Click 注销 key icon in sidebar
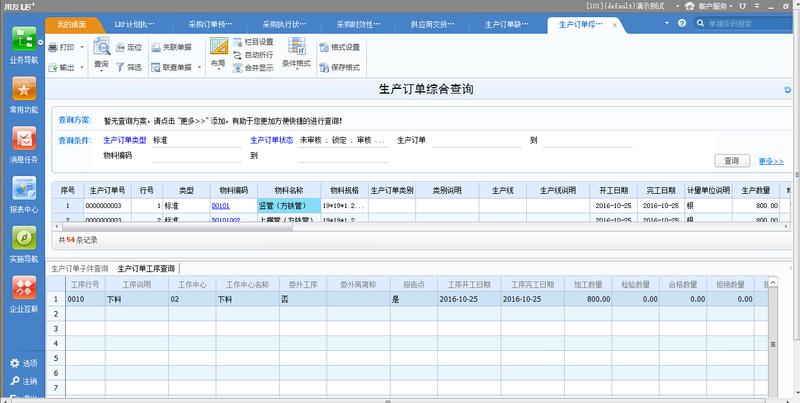This screenshot has width=800, height=403. (x=15, y=381)
